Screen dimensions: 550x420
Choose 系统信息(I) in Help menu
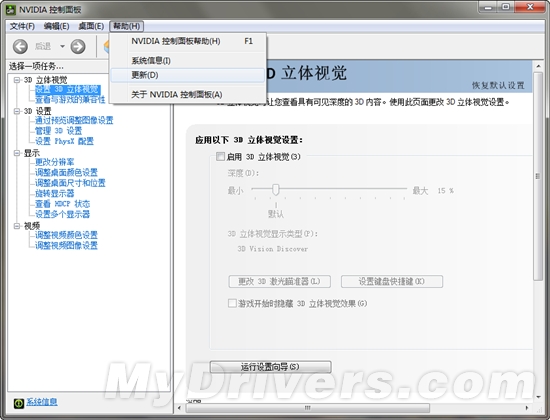pos(188,61)
